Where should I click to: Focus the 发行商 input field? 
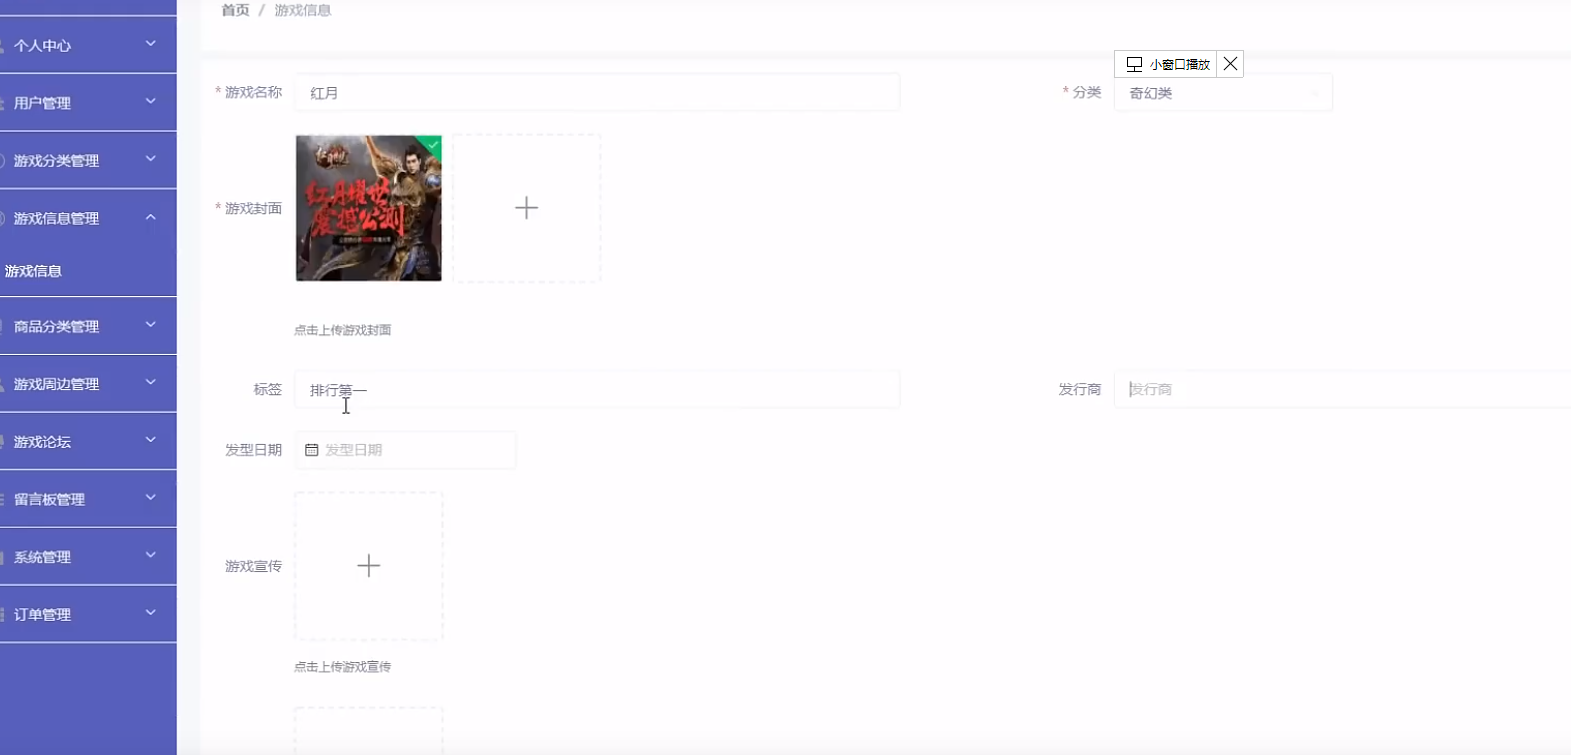[x=1342, y=389]
